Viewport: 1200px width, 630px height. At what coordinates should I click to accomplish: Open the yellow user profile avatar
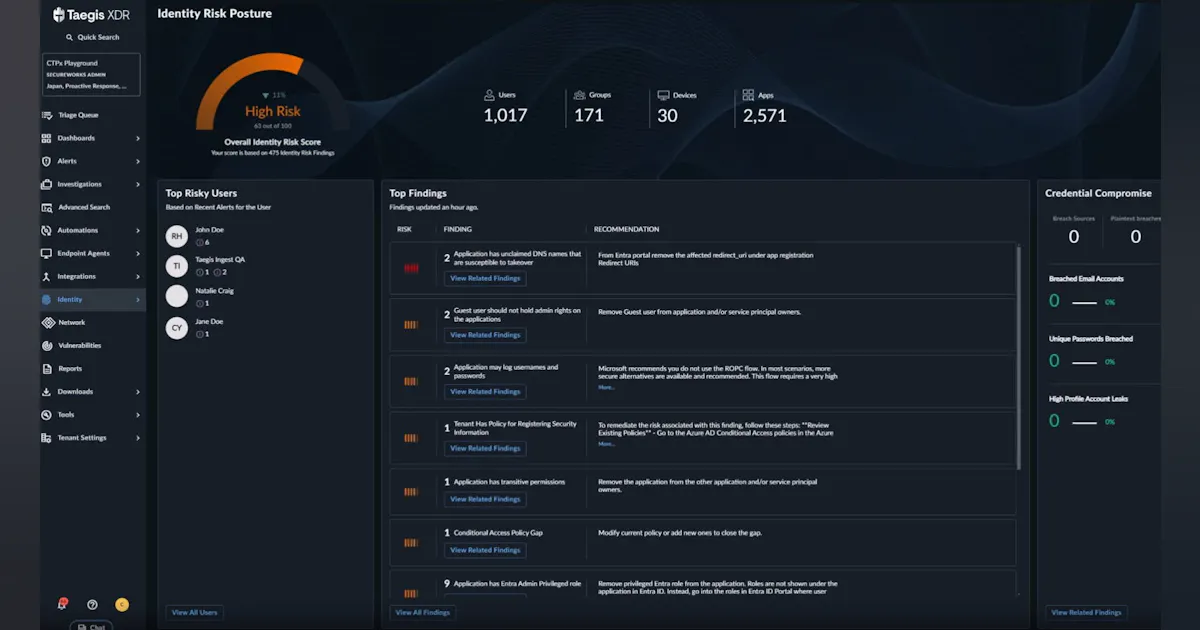pos(122,604)
